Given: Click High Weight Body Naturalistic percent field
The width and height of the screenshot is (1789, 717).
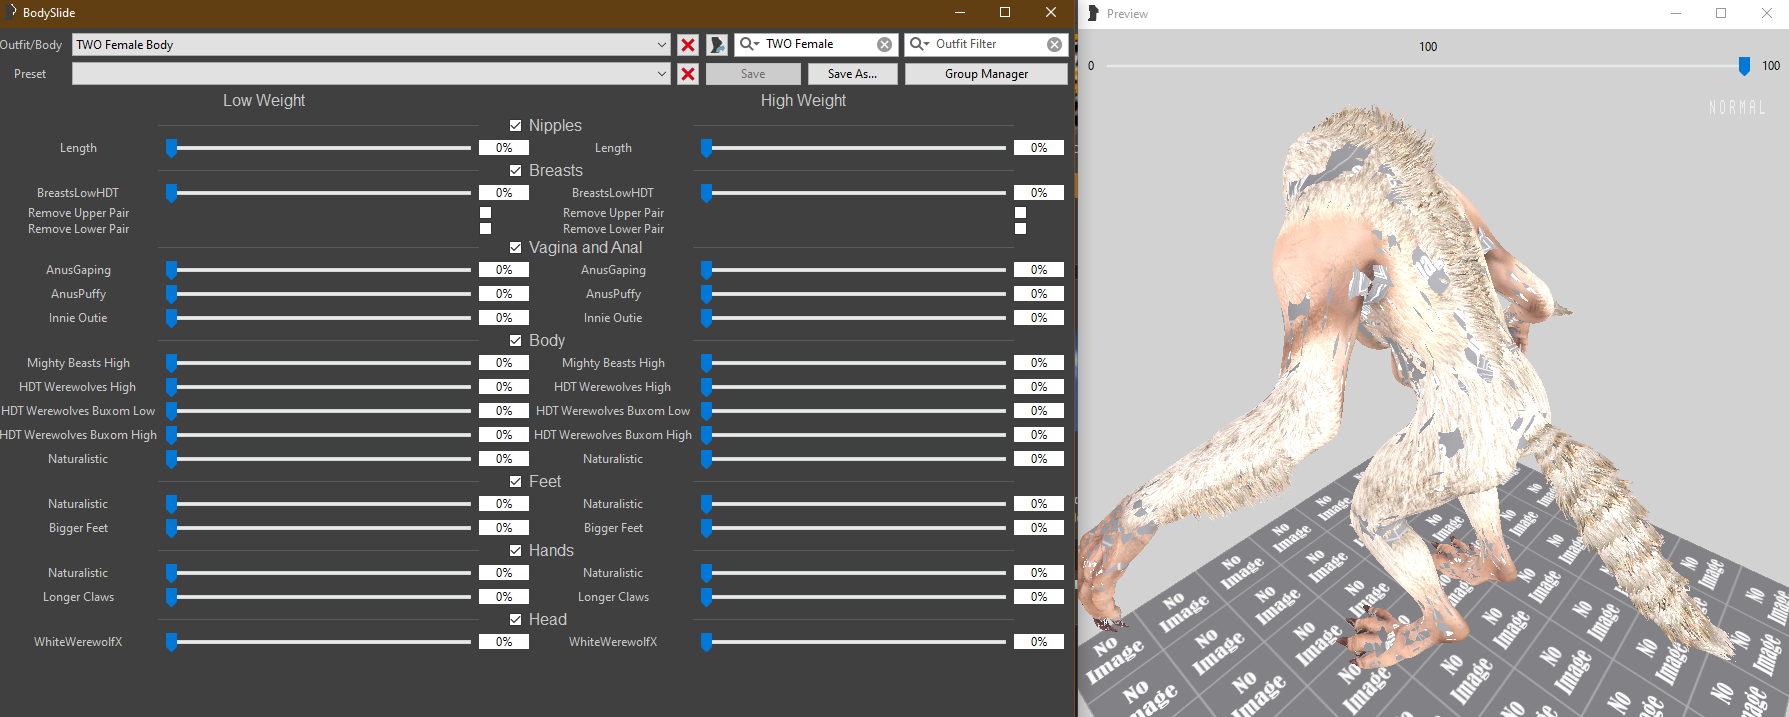Looking at the screenshot, I should [1039, 459].
